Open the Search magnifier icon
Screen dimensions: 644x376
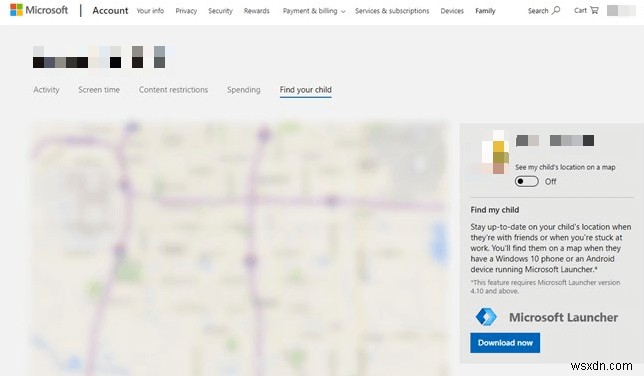click(x=556, y=10)
